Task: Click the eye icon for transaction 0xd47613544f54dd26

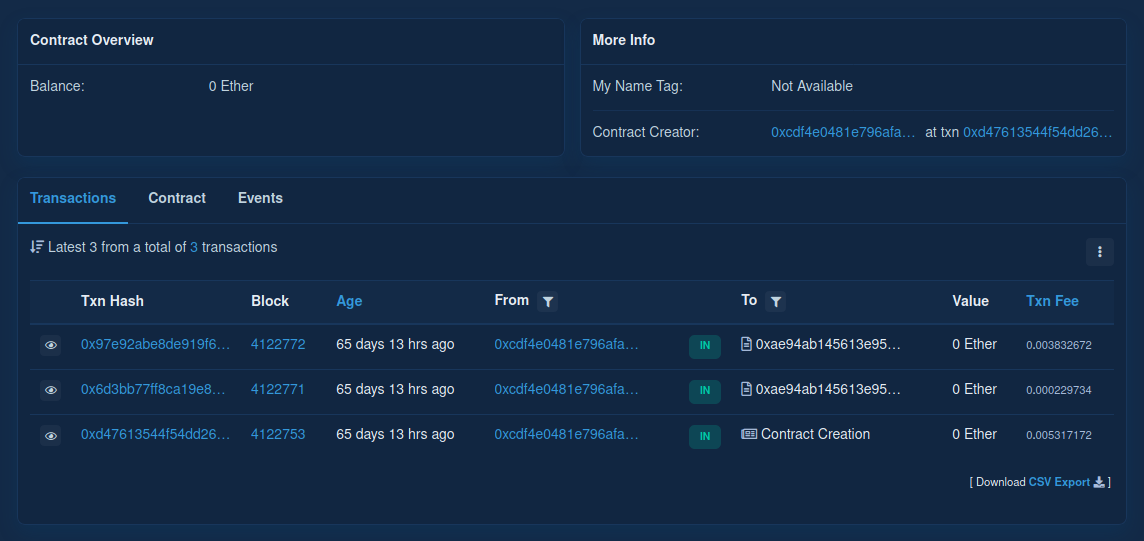Action: point(50,435)
